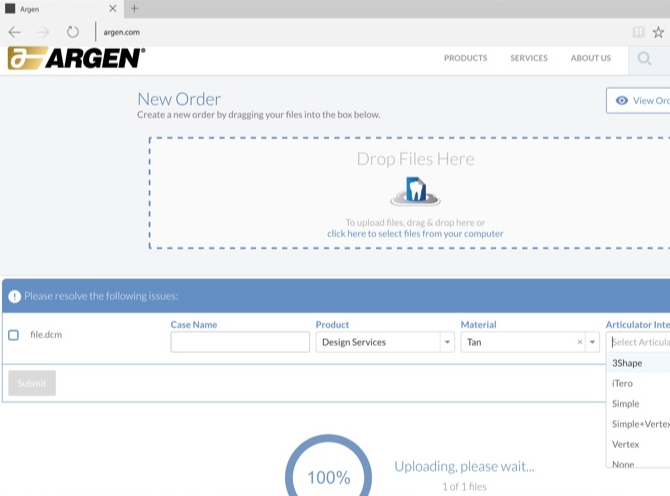Click link to select files from computer

[x=415, y=234]
